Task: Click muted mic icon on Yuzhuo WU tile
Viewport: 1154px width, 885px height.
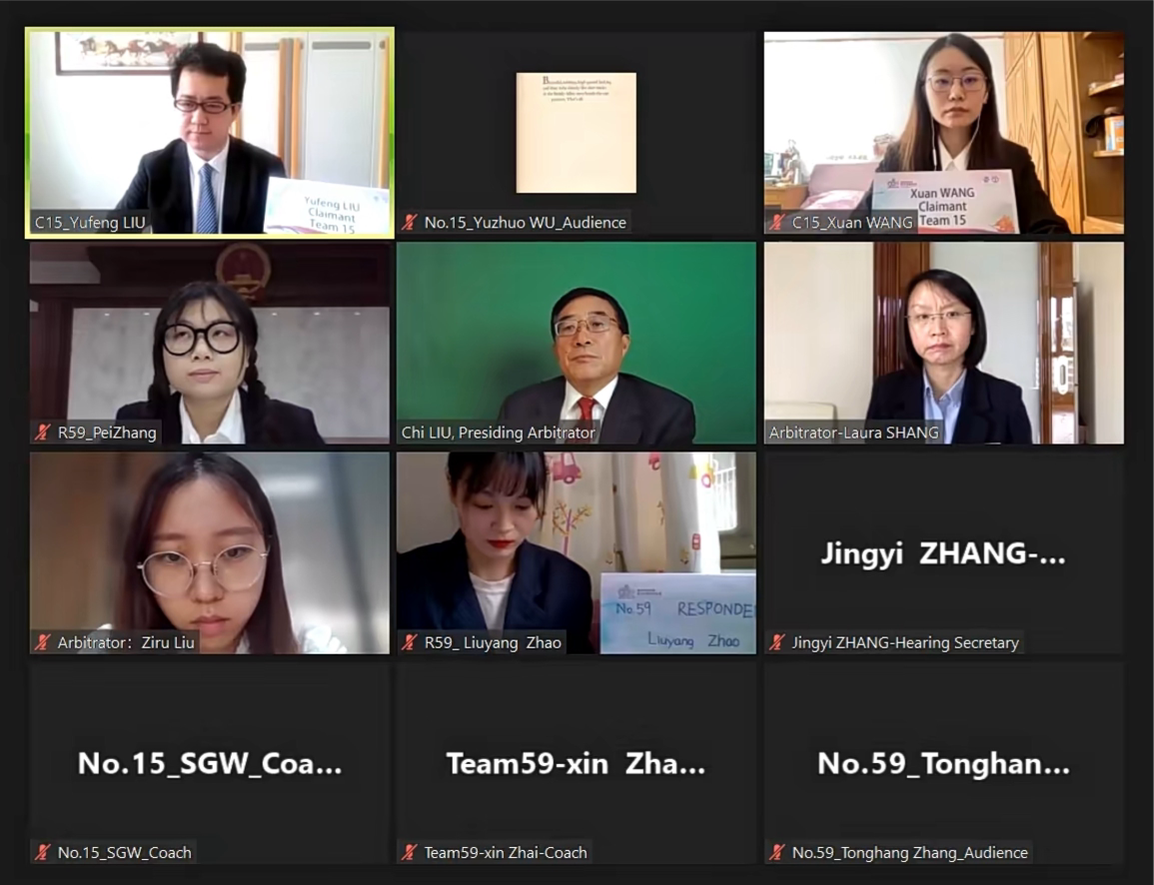Action: 410,222
